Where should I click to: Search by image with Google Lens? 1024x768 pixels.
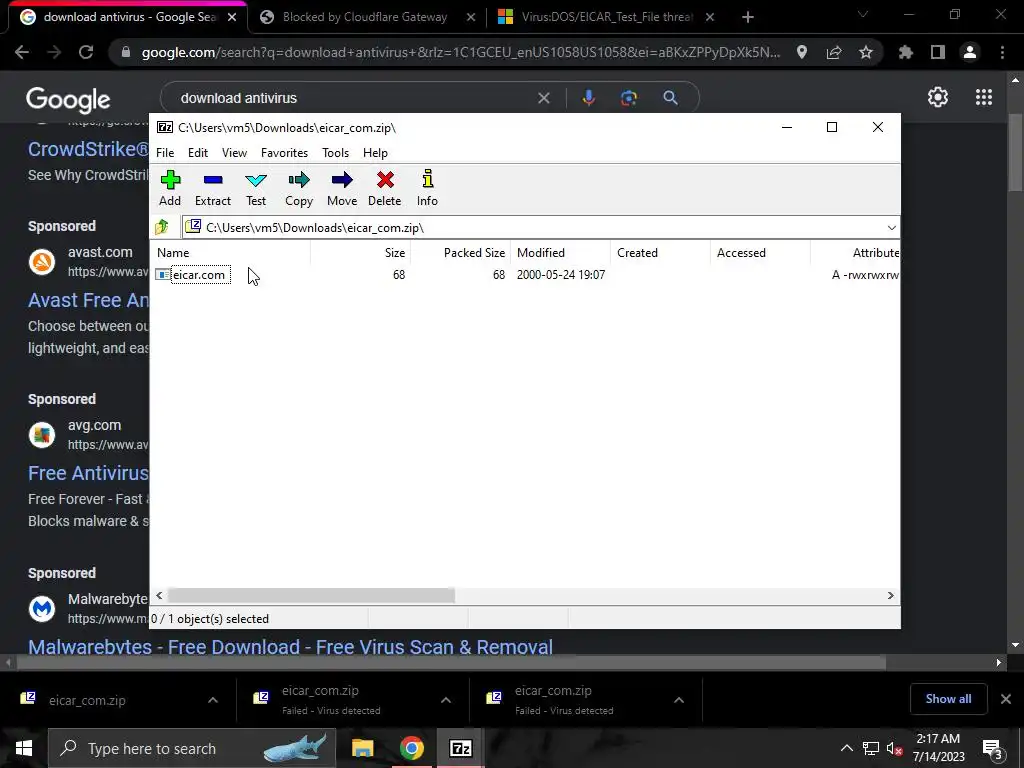(628, 98)
